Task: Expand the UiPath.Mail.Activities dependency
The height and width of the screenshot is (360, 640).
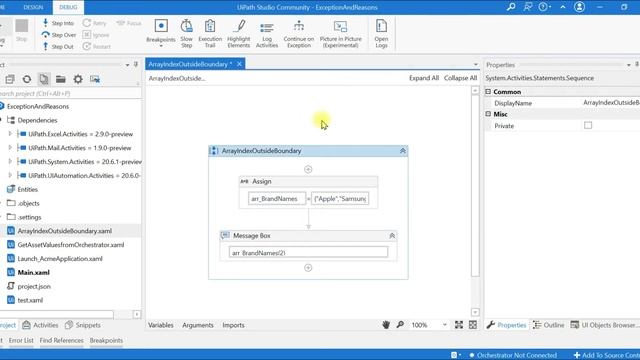Action: [10, 148]
